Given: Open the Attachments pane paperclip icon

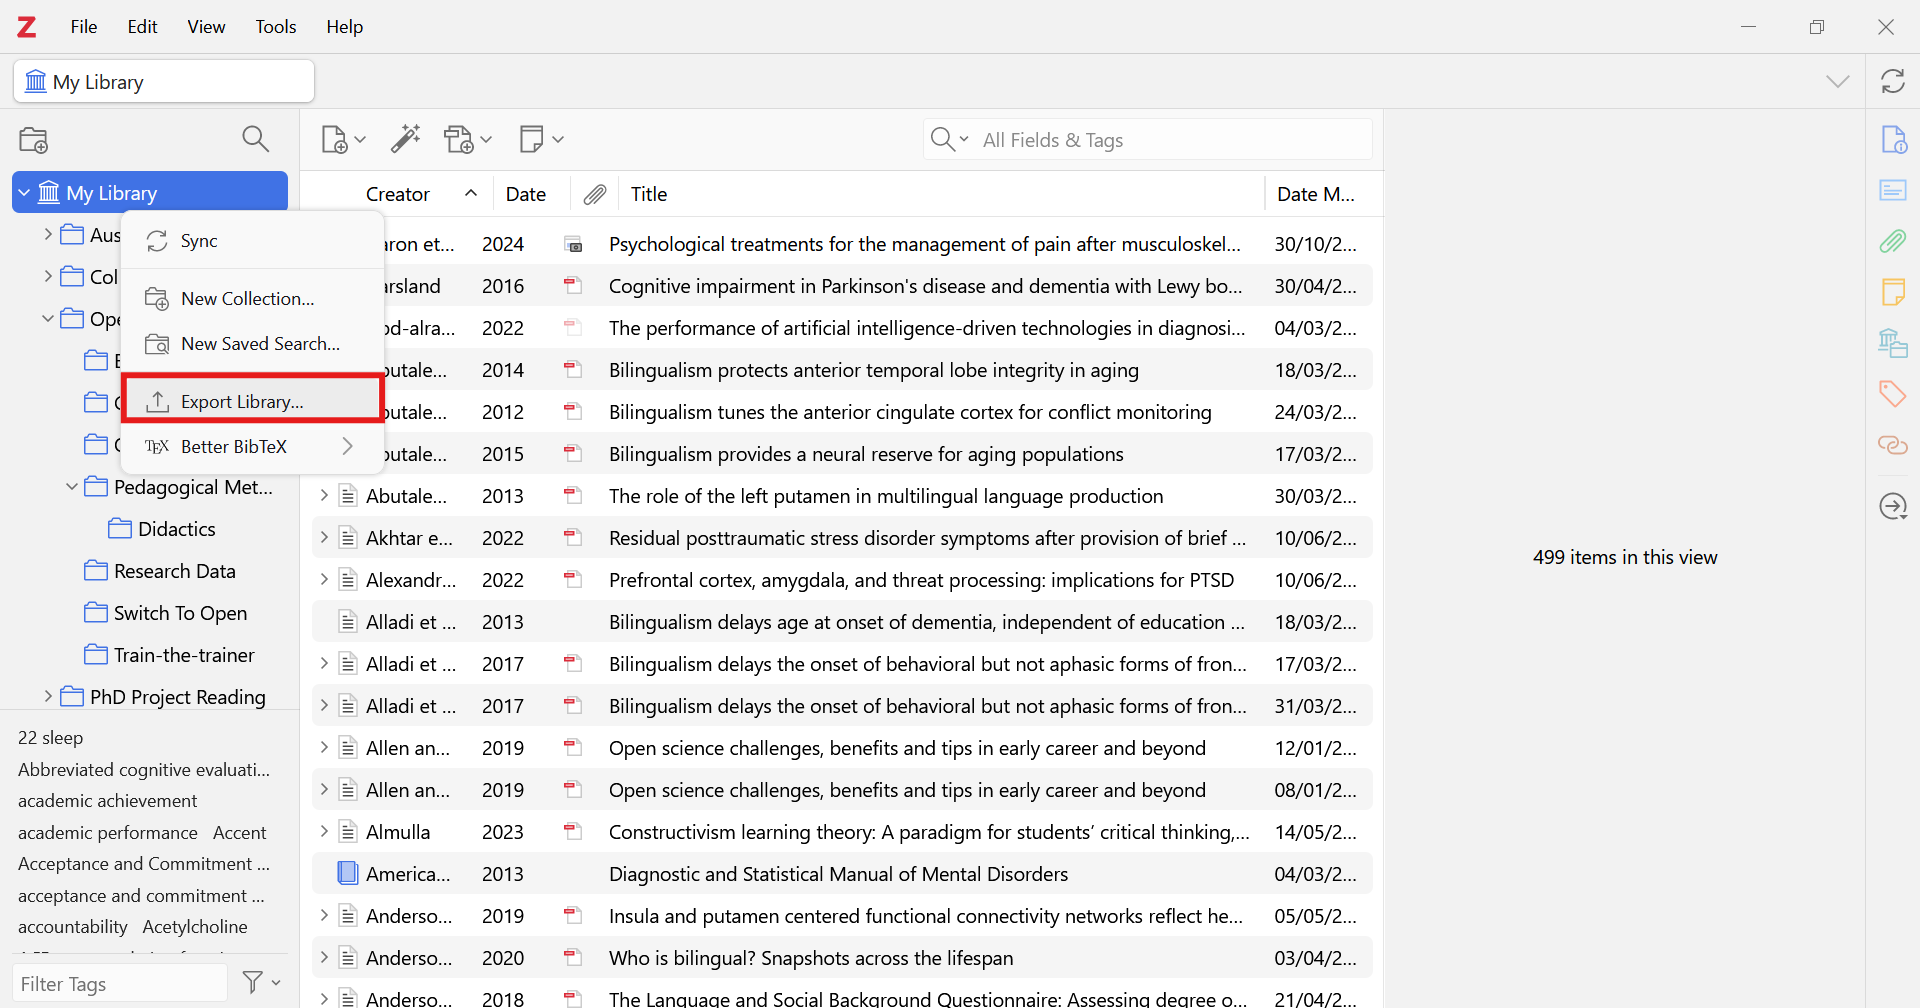Looking at the screenshot, I should pyautogui.click(x=1893, y=241).
